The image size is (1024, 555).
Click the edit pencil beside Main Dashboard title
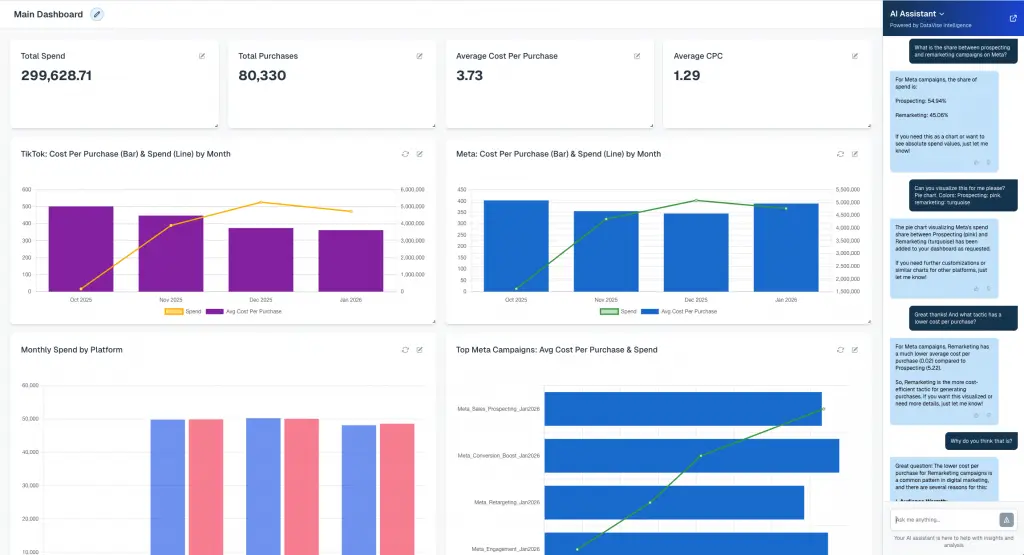point(96,14)
